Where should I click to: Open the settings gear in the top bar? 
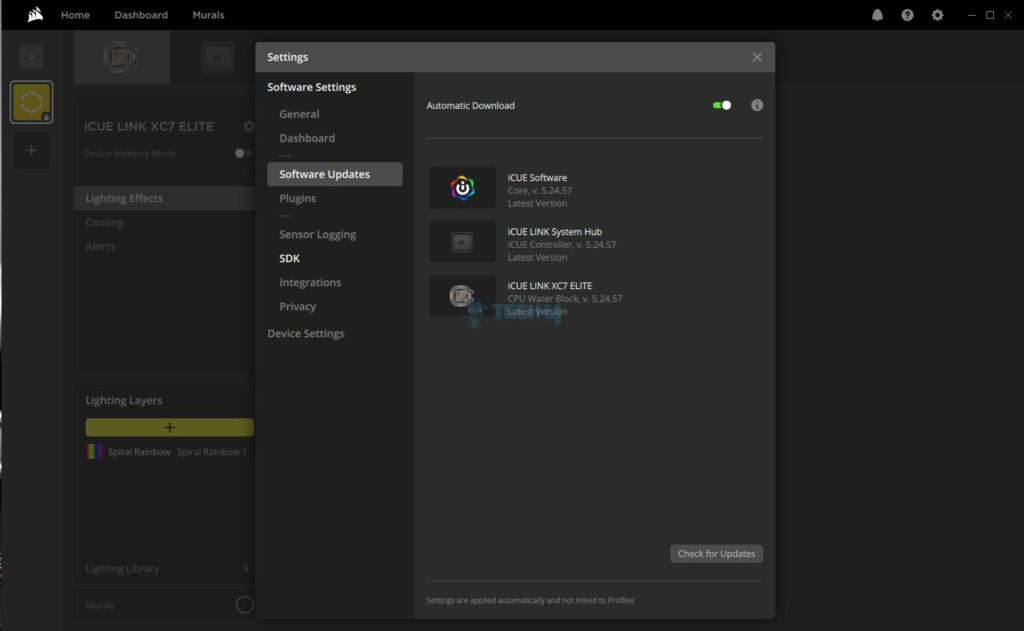pos(937,15)
